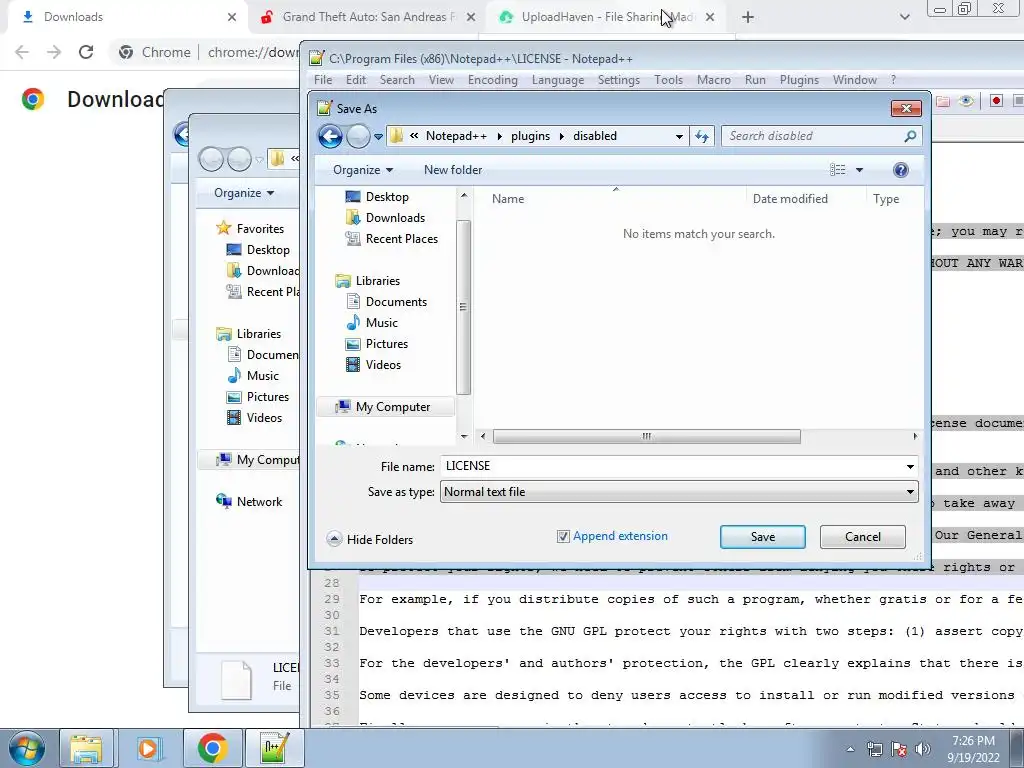This screenshot has width=1024, height=768.
Task: Click the change view icon in Save As
Action: [838, 170]
